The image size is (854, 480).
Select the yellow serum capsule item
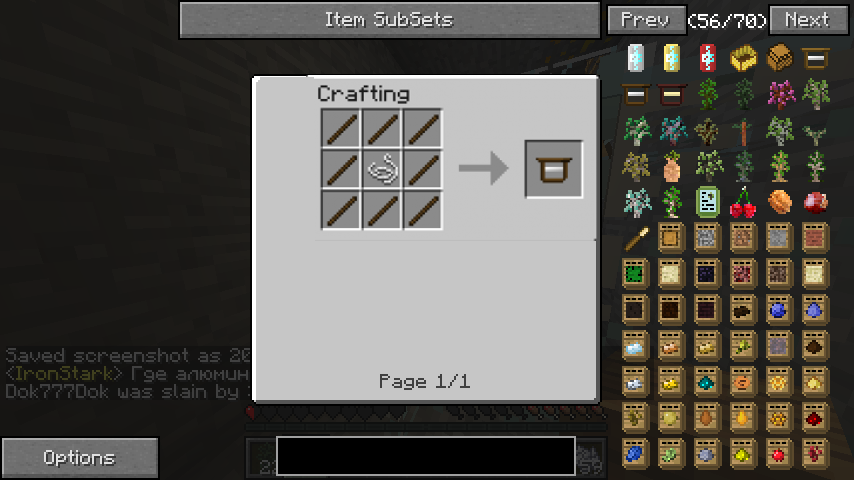[672, 58]
